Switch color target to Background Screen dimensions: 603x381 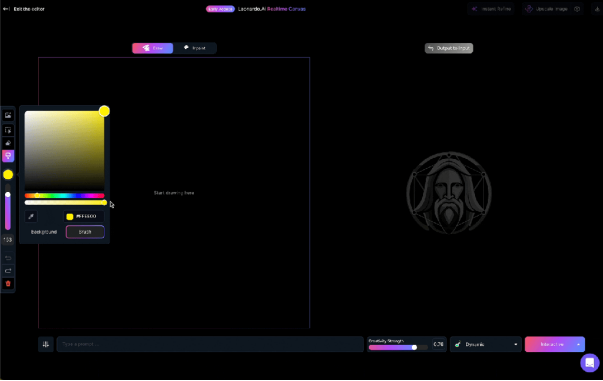[x=44, y=232]
